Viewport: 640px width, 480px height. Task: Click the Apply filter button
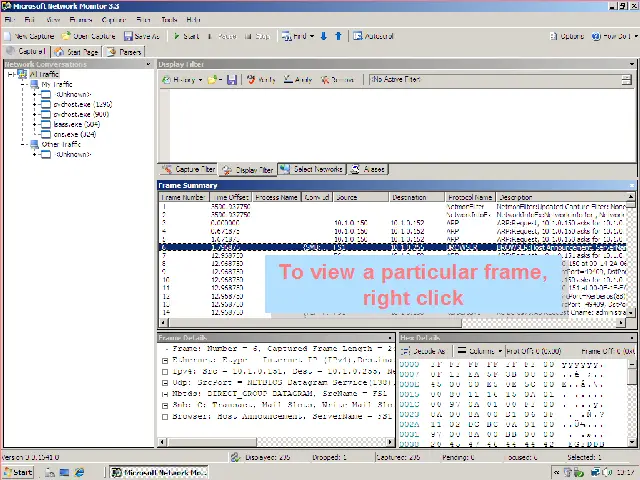coord(298,80)
